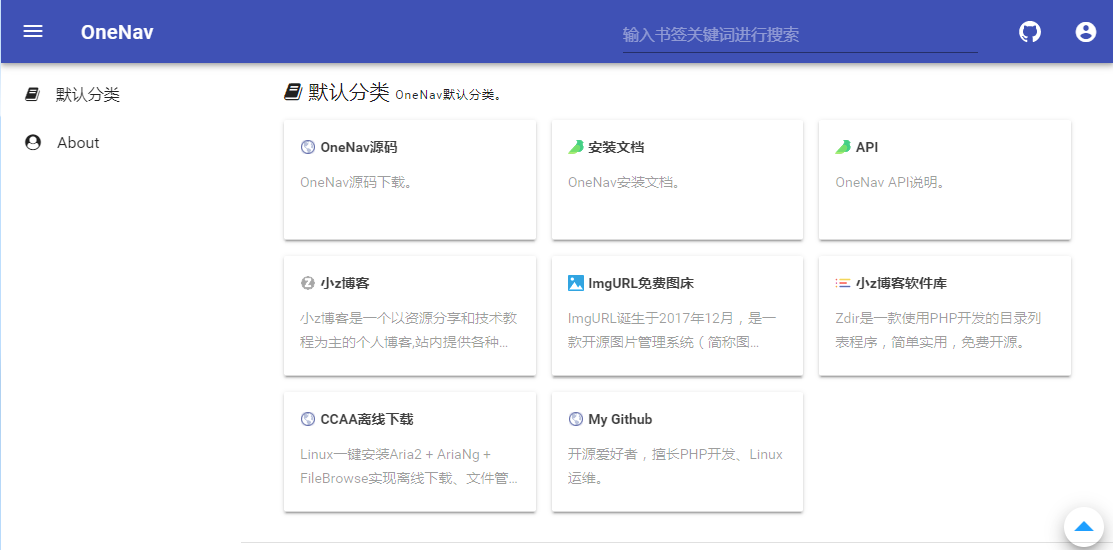Click the globe icon beside OneNav源码
The width and height of the screenshot is (1113, 550).
click(308, 147)
